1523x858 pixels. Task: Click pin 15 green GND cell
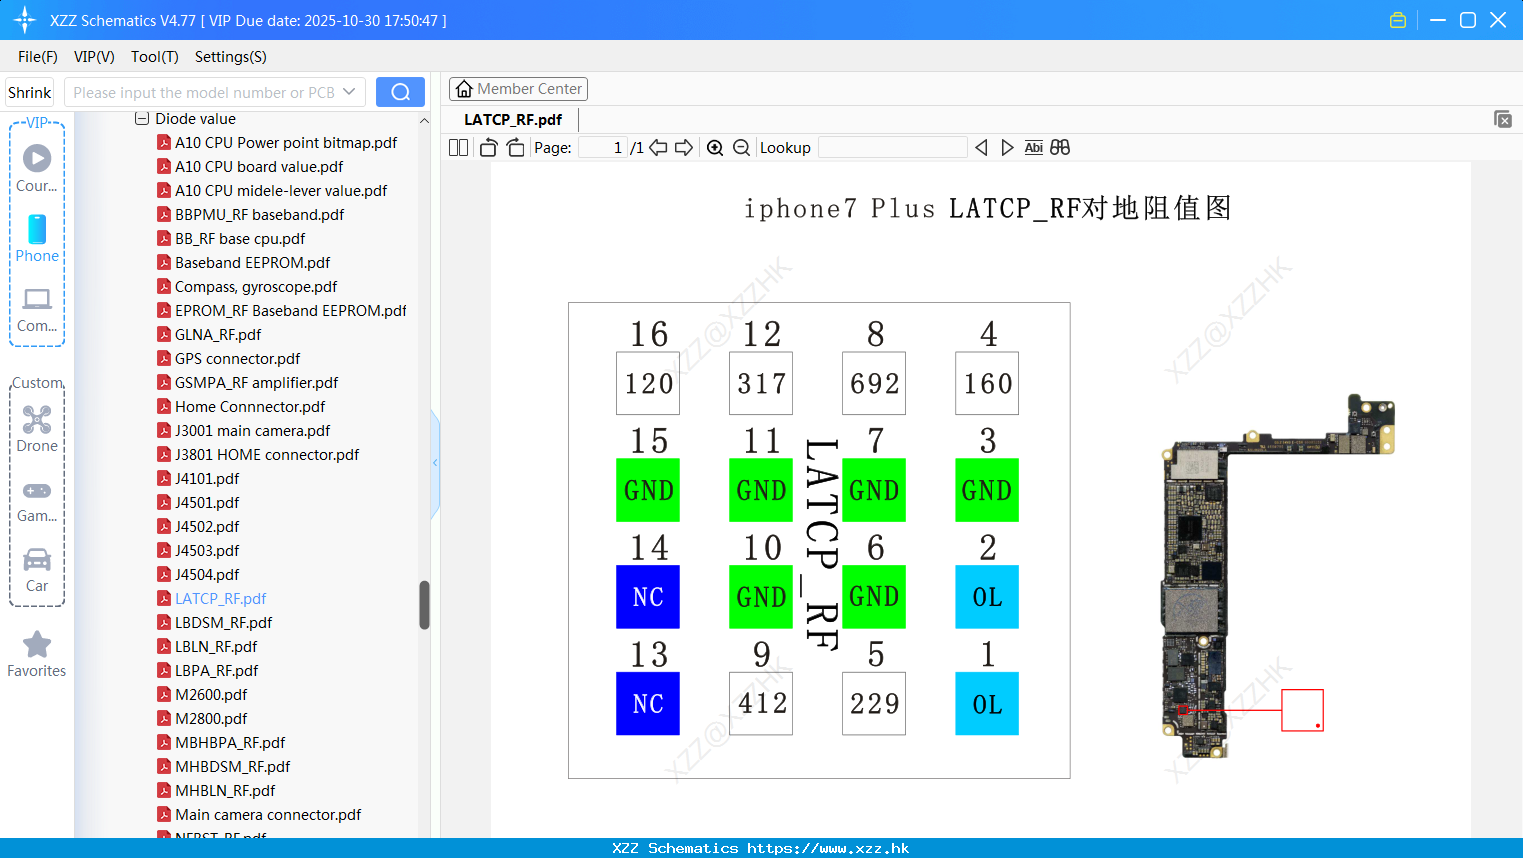648,490
